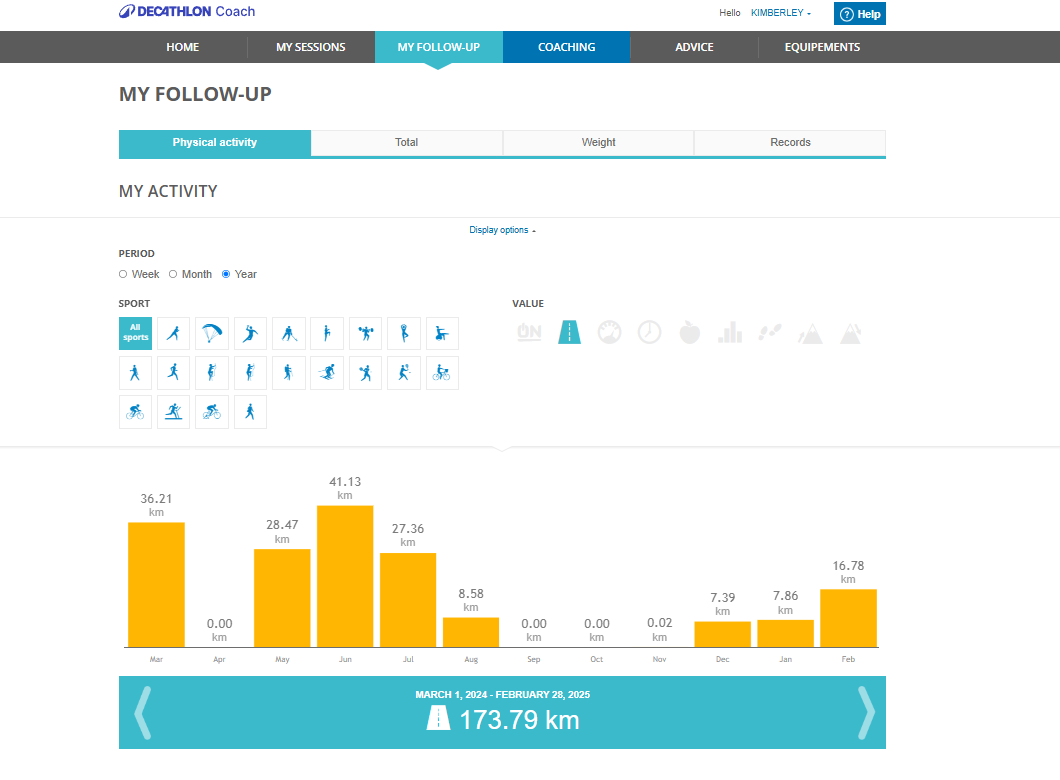Select the Month period radio button

coord(173,274)
